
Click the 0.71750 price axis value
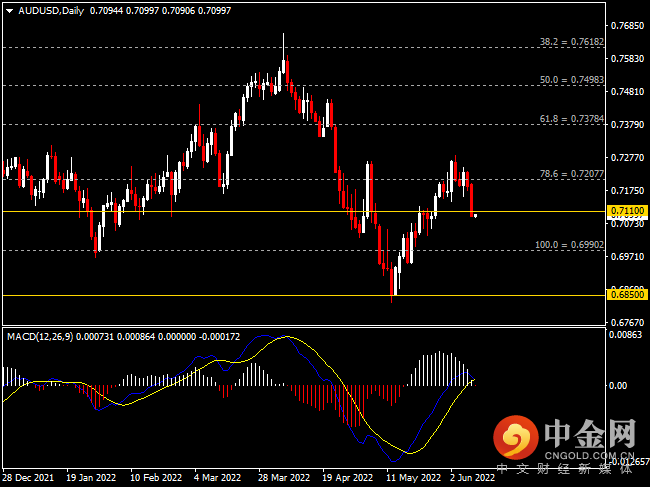tap(628, 191)
